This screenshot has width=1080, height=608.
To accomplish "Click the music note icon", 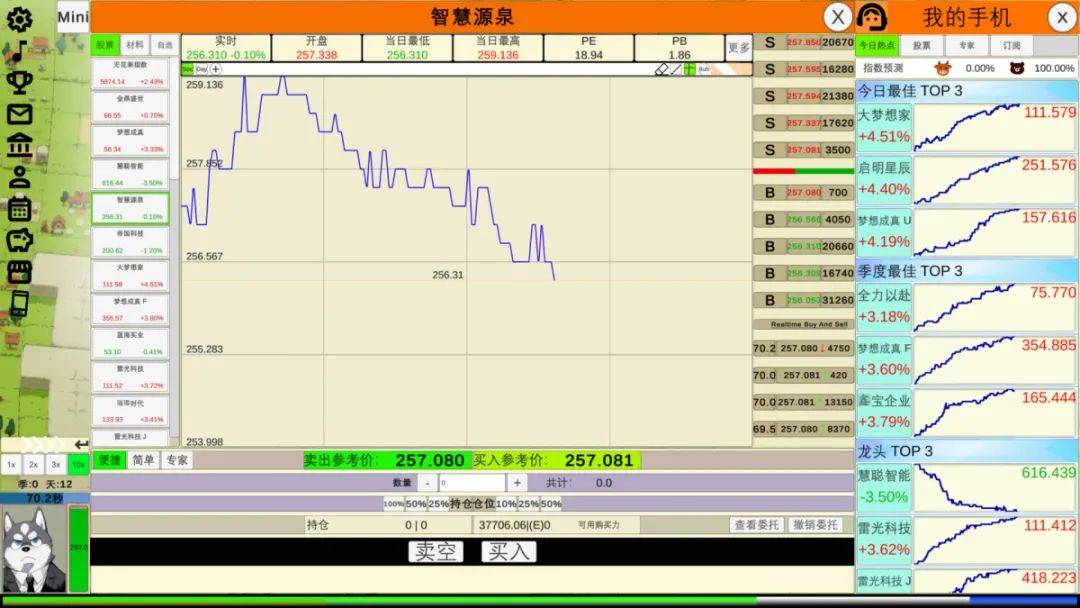I will [19, 50].
